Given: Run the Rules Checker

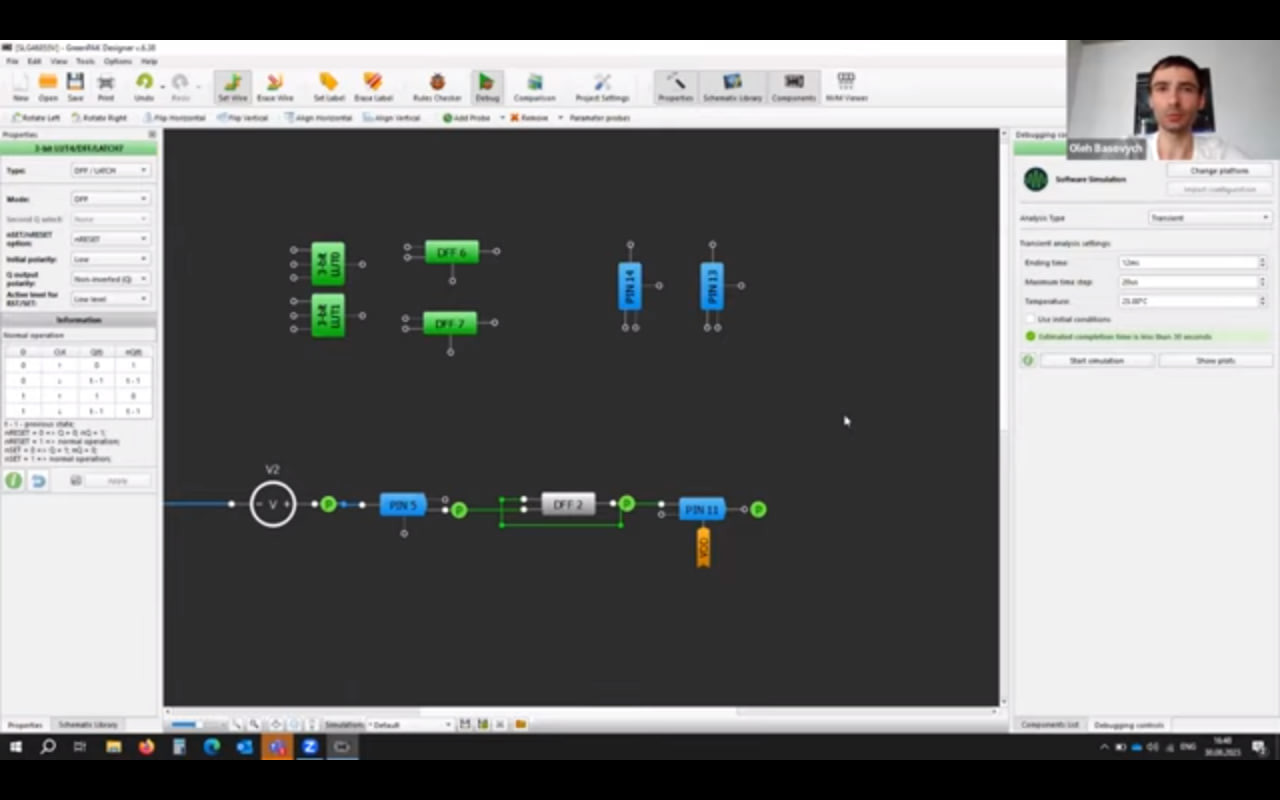Looking at the screenshot, I should (437, 87).
